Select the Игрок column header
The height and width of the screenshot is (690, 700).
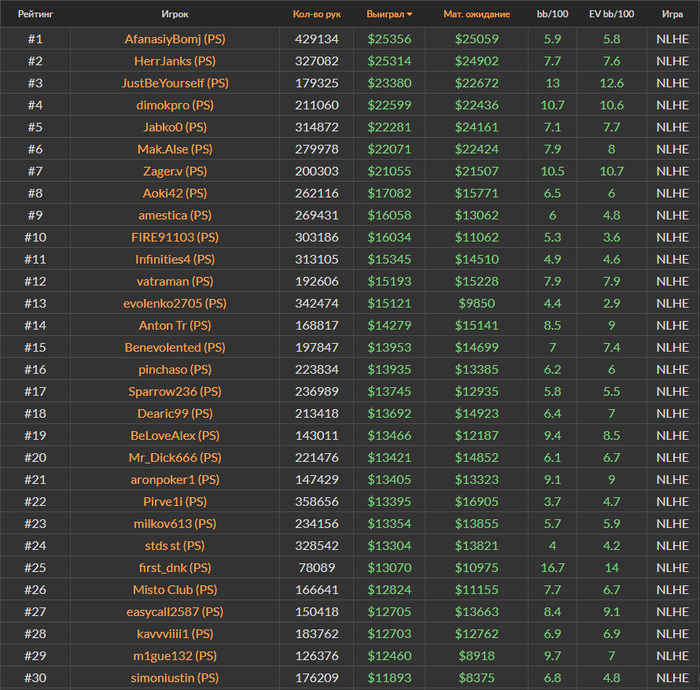coord(175,15)
